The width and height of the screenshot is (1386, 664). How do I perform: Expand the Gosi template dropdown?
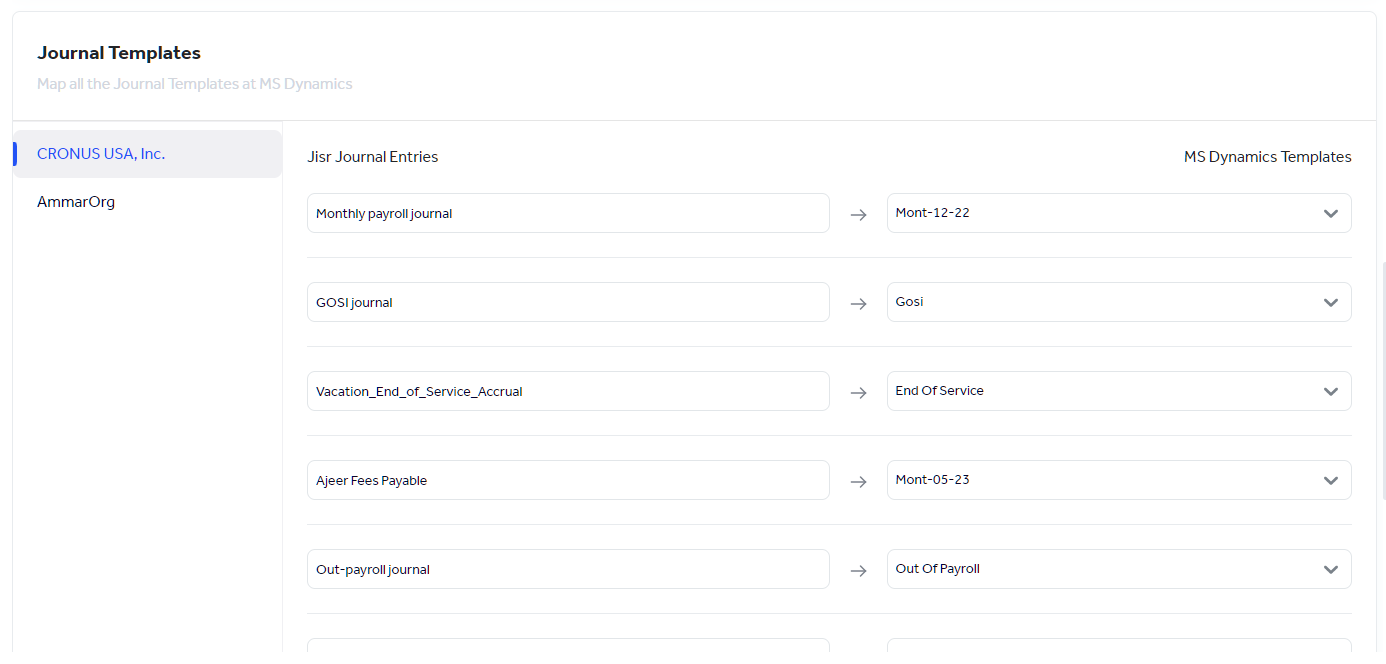(x=1331, y=302)
